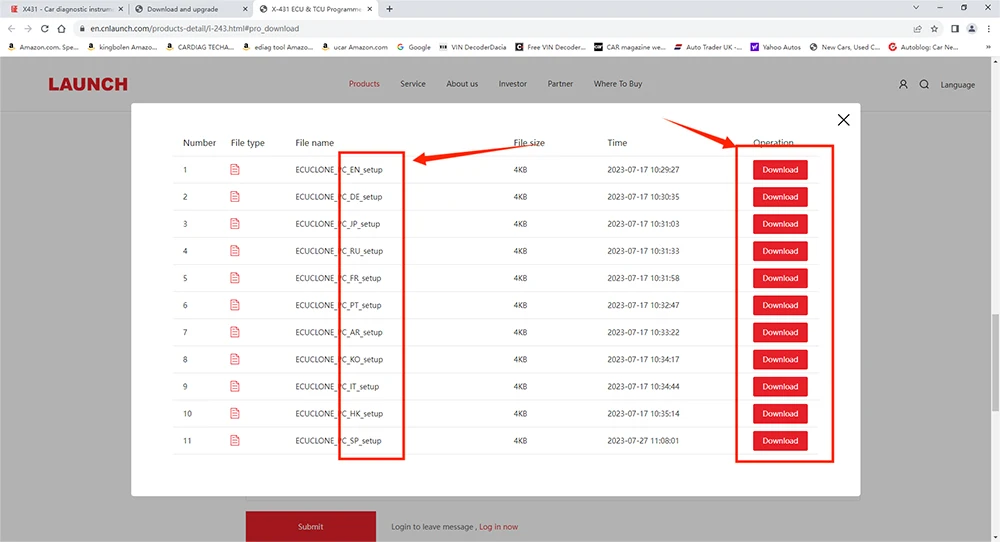1000x542 pixels.
Task: Close the Download and upgrade tab
Action: click(x=245, y=9)
